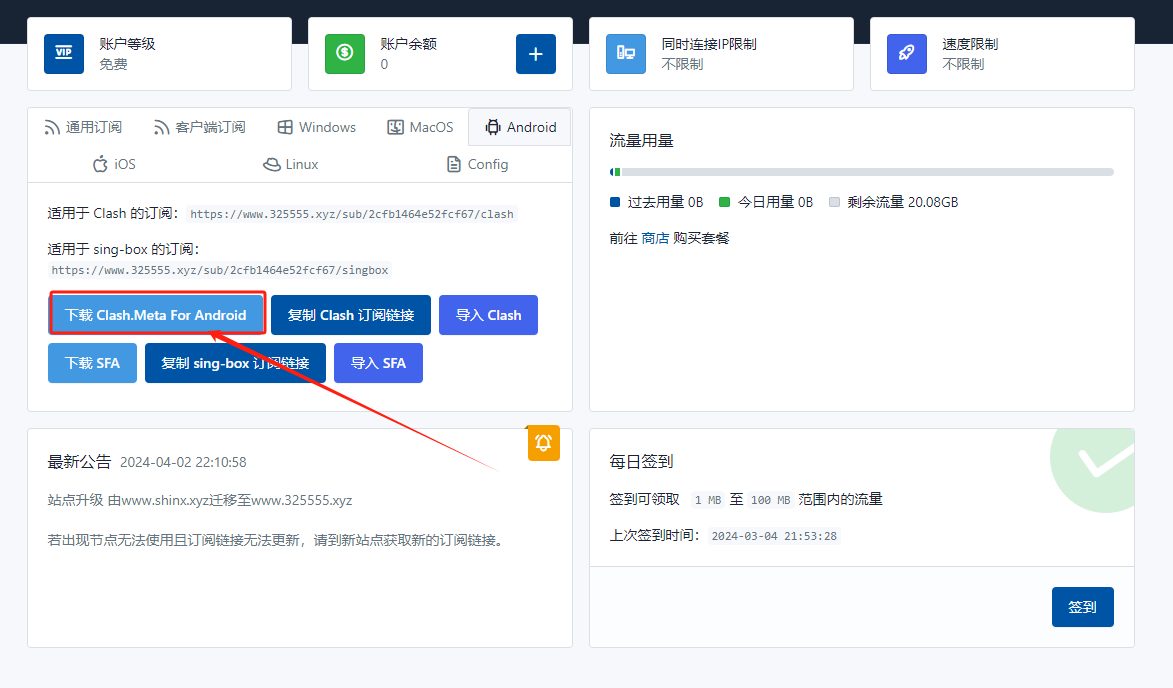Click the sing-box subscription URL

click(220, 270)
